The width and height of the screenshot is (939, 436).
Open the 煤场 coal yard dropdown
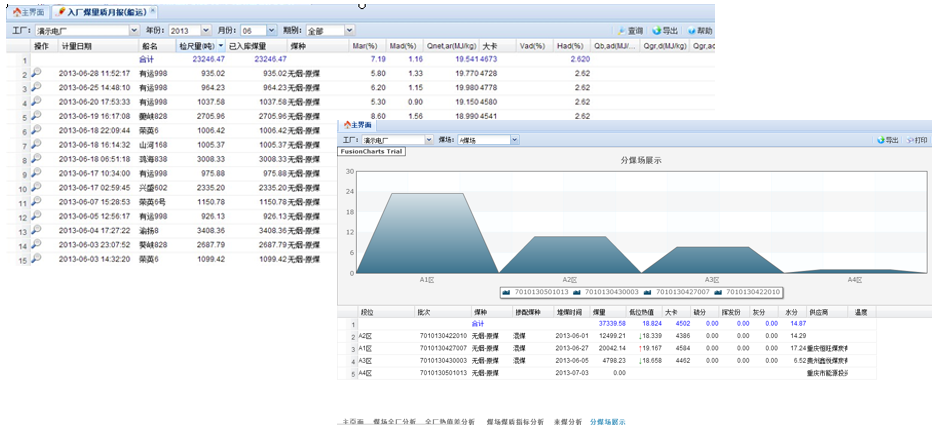point(514,140)
